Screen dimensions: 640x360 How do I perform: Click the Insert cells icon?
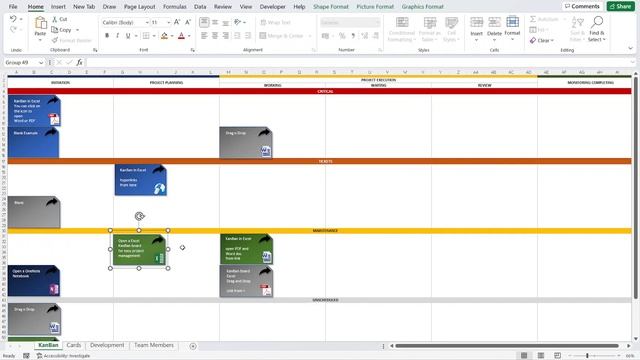coord(476,22)
